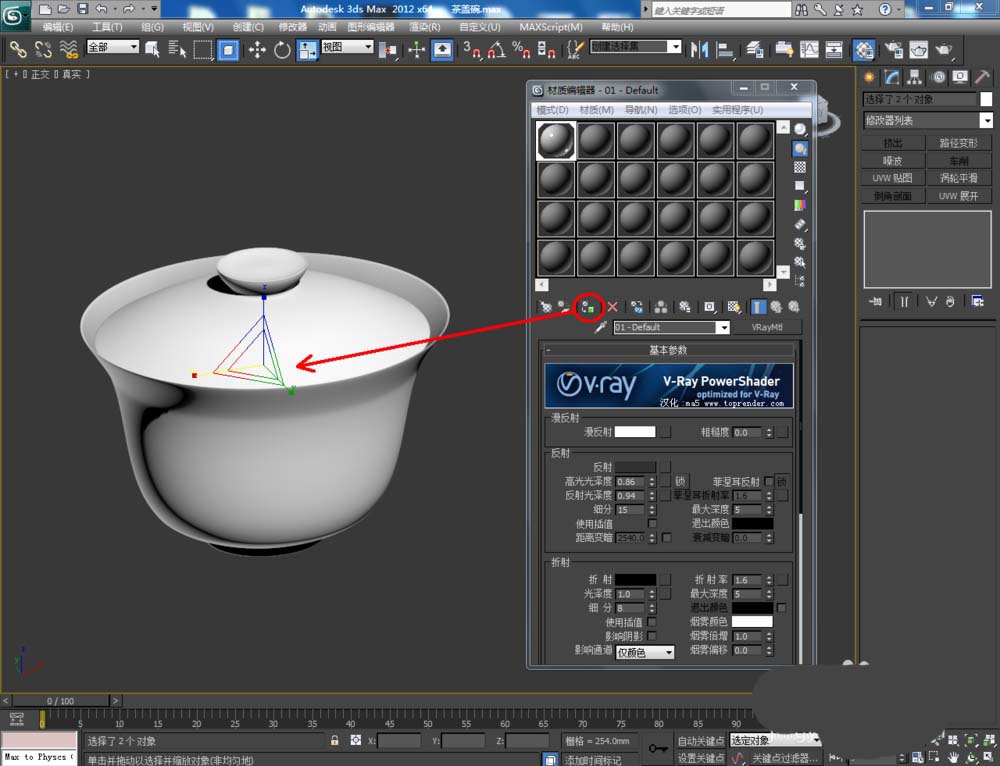Click the Mirror tool icon
Viewport: 1000px width, 766px height.
coord(700,50)
